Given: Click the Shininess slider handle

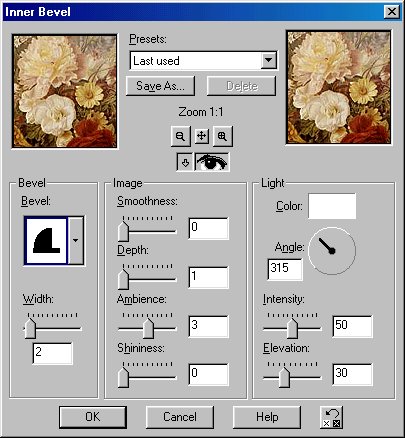Looking at the screenshot, I should [123, 377].
